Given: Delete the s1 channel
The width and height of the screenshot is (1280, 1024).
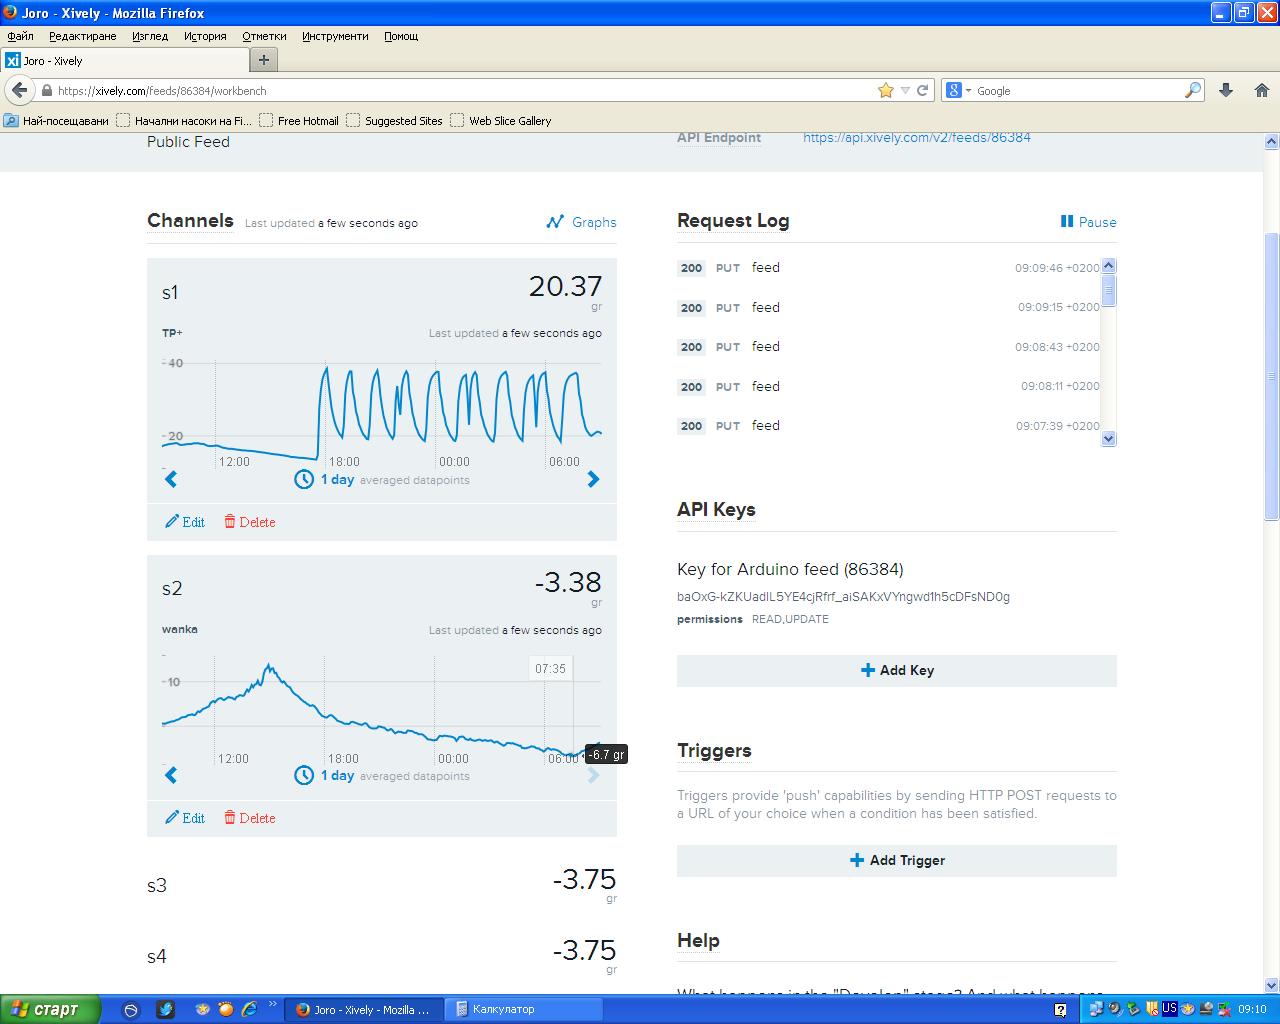Looking at the screenshot, I should coord(249,522).
